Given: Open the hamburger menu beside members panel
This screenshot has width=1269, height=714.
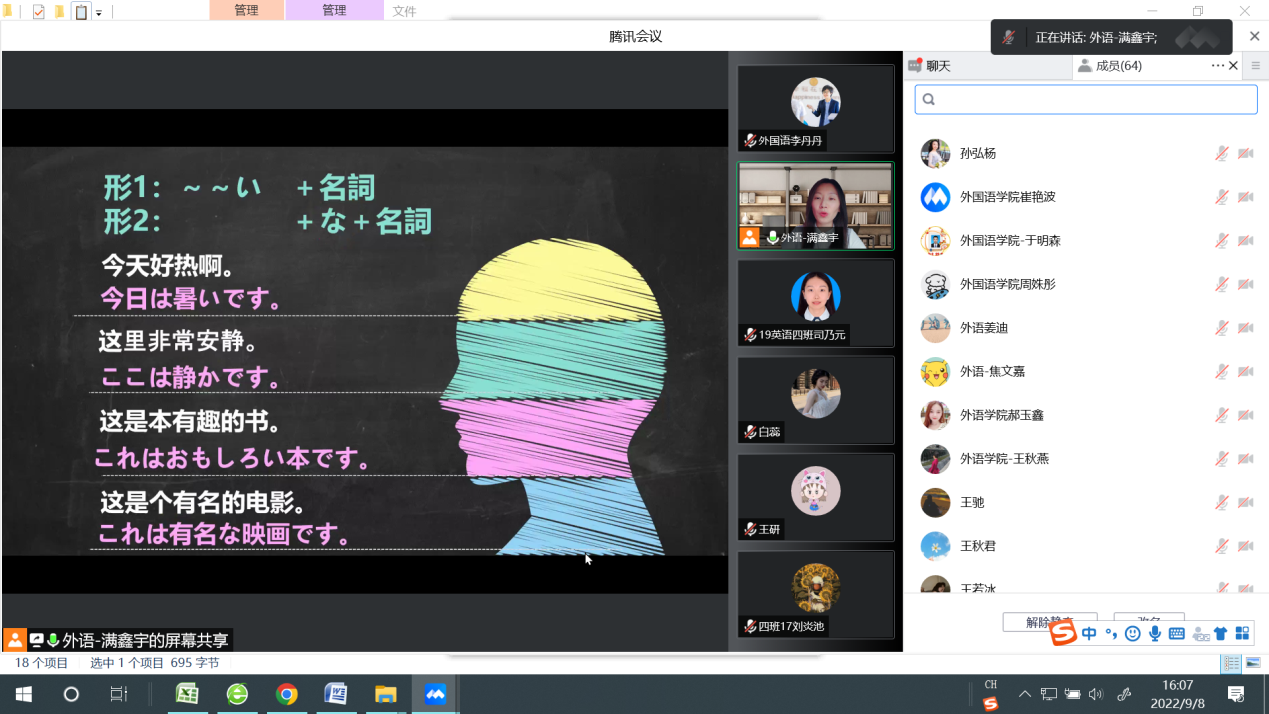Looking at the screenshot, I should [x=1256, y=66].
